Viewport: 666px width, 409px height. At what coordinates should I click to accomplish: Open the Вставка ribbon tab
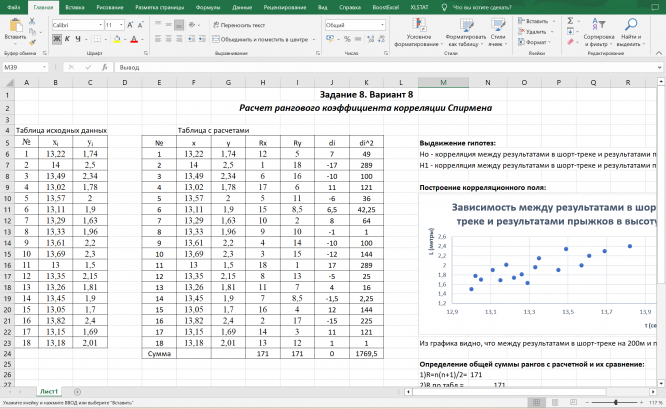(x=75, y=6)
